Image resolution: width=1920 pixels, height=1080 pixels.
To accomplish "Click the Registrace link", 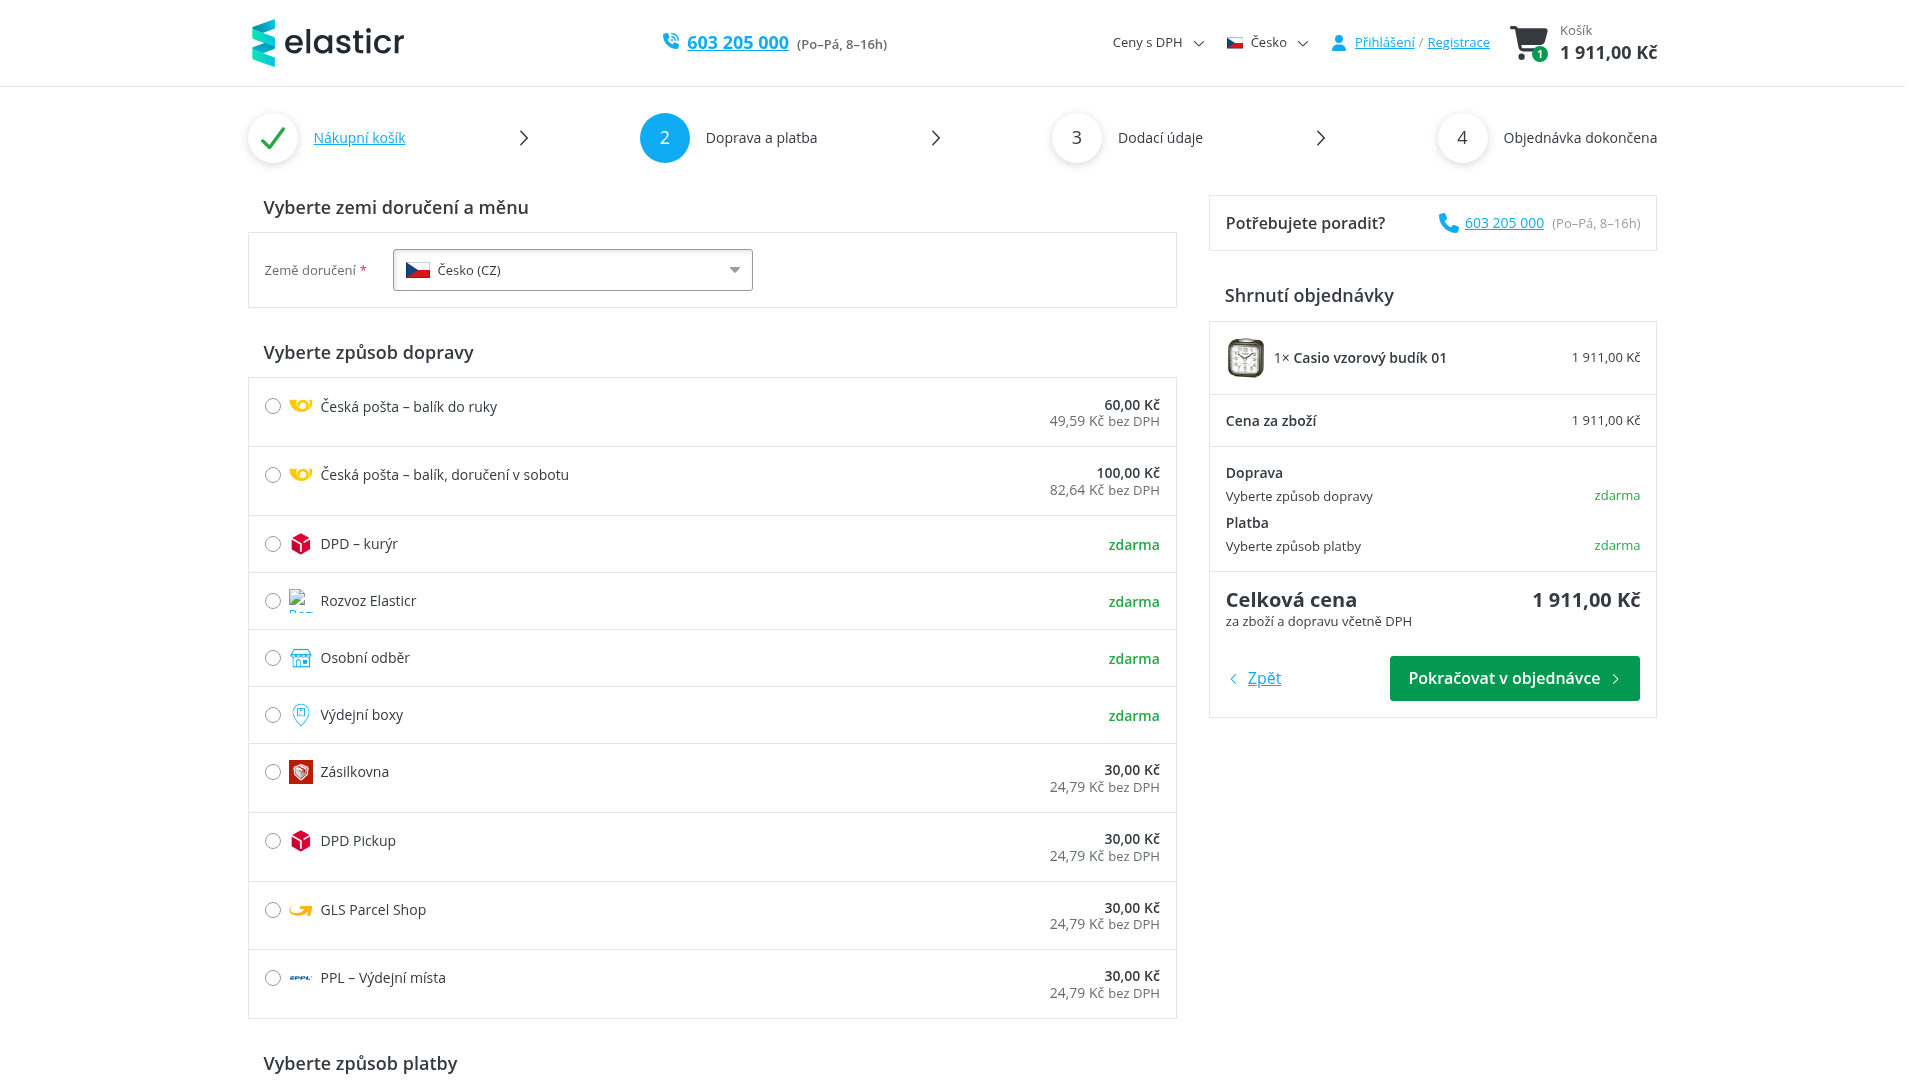I will [x=1458, y=42].
